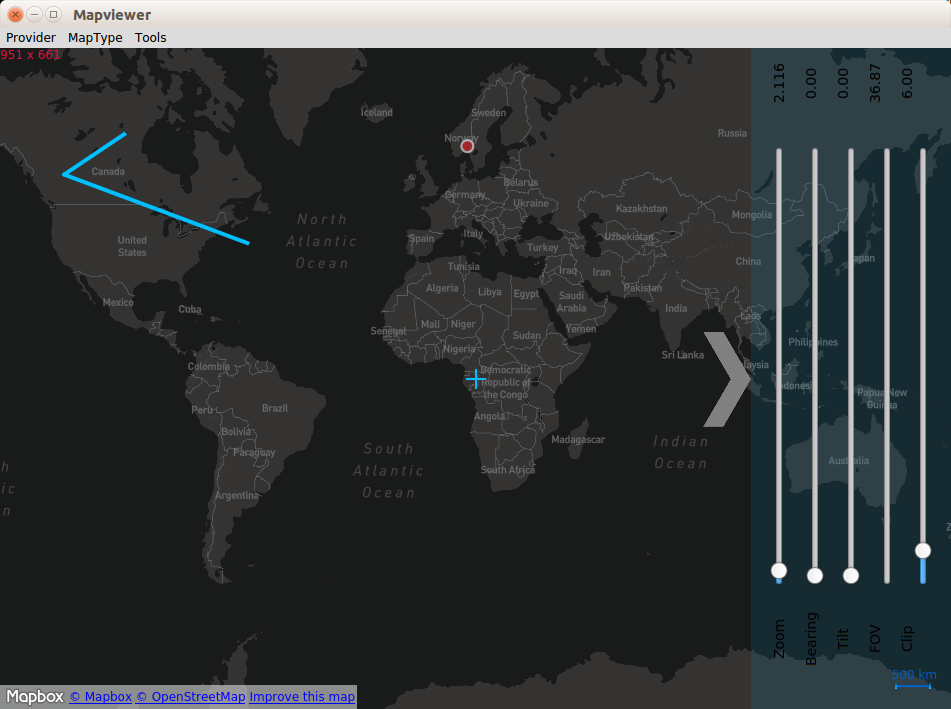Click the Mexico label on the map

click(x=118, y=302)
